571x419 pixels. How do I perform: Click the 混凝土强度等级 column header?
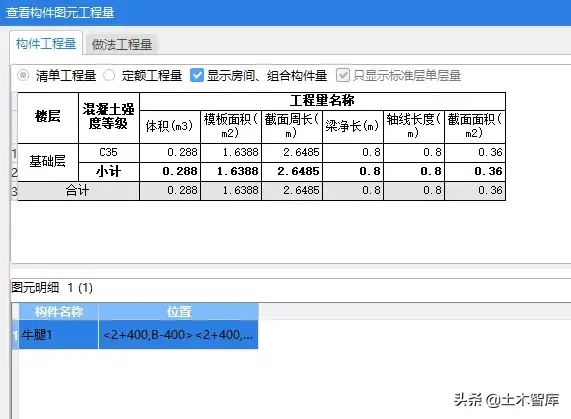click(x=109, y=118)
